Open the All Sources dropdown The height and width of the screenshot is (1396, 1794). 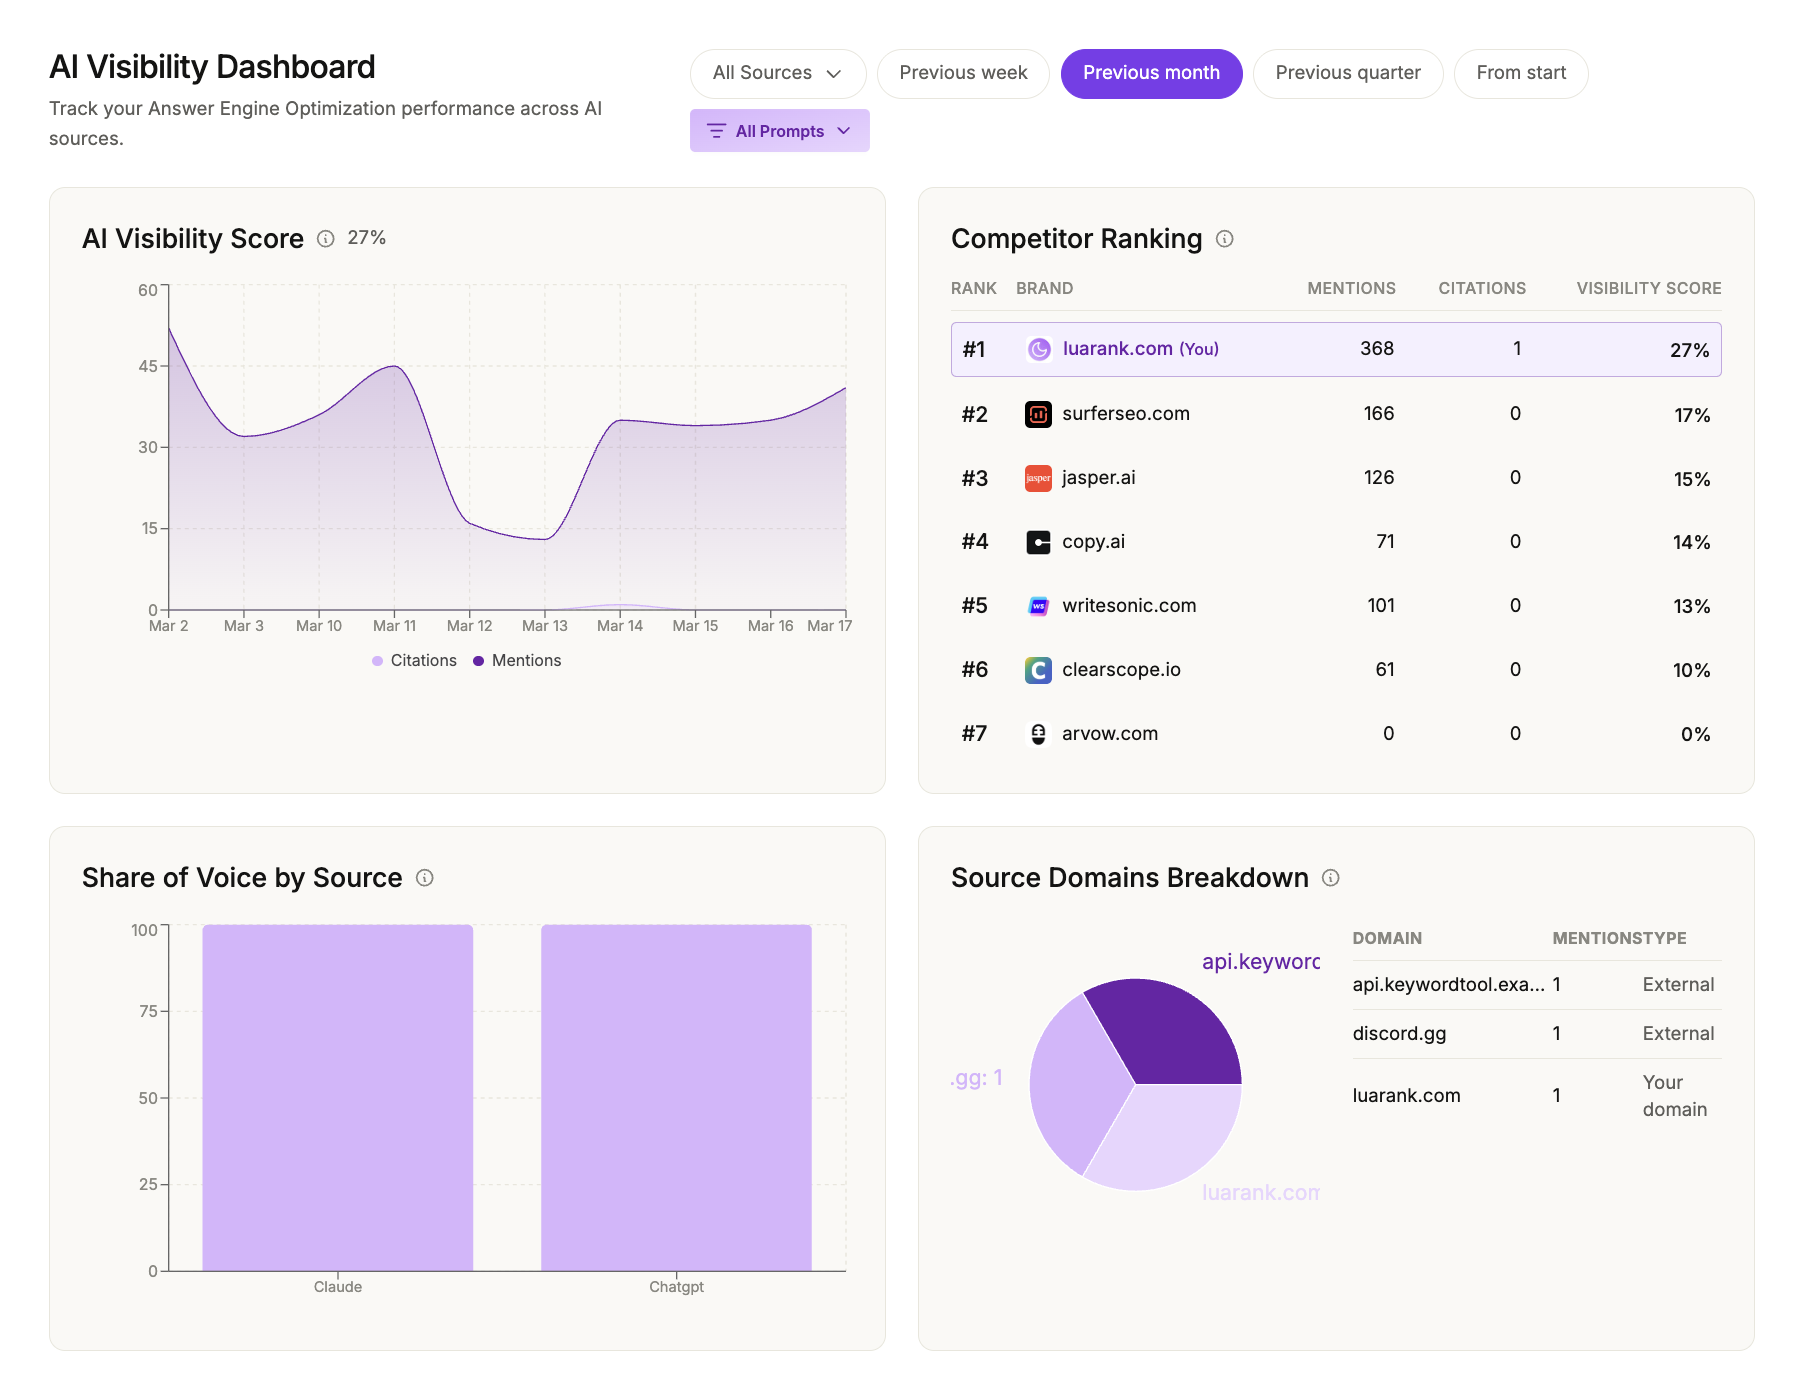click(778, 73)
